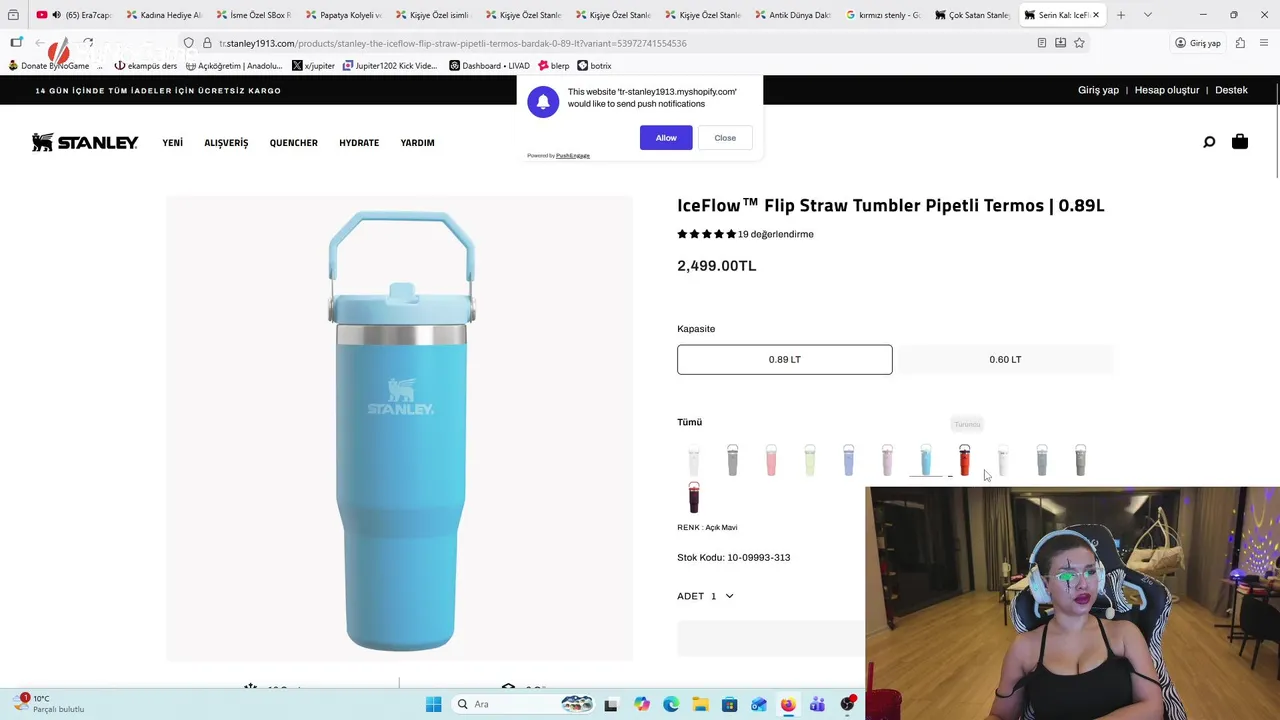Pick the red-orange tumbler color swatch

pyautogui.click(x=964, y=460)
